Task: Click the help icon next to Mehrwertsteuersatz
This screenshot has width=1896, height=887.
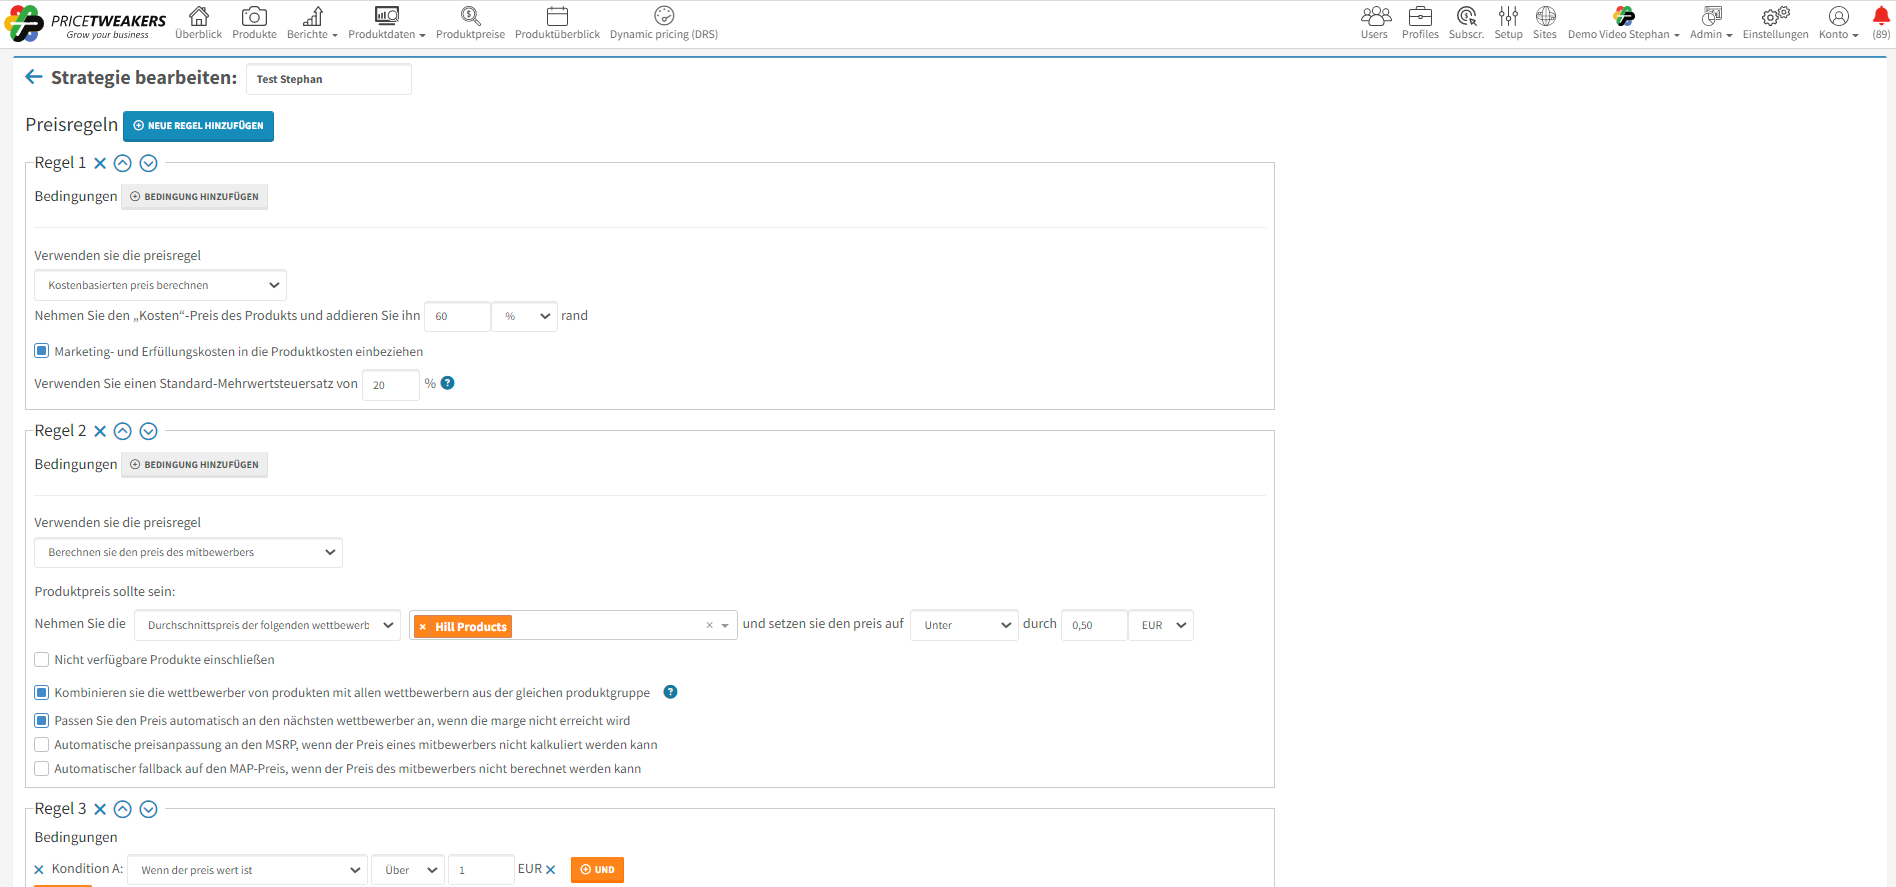Action: 448,383
